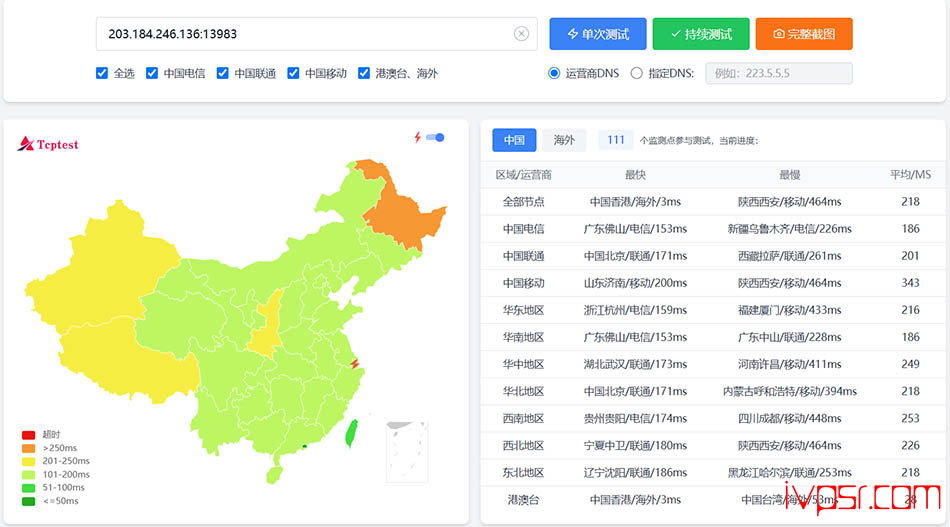Select the 中国联通 table row label
The image size is (950, 527).
523,256
